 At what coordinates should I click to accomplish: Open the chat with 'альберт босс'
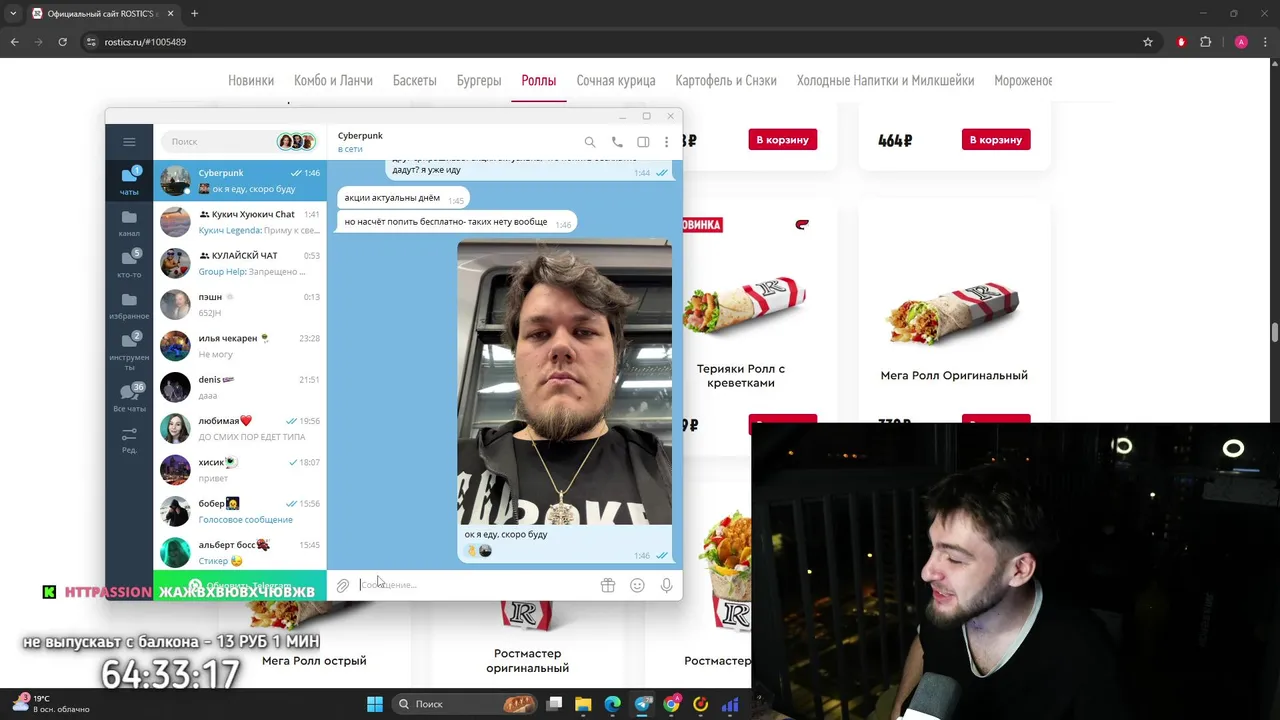[240, 552]
